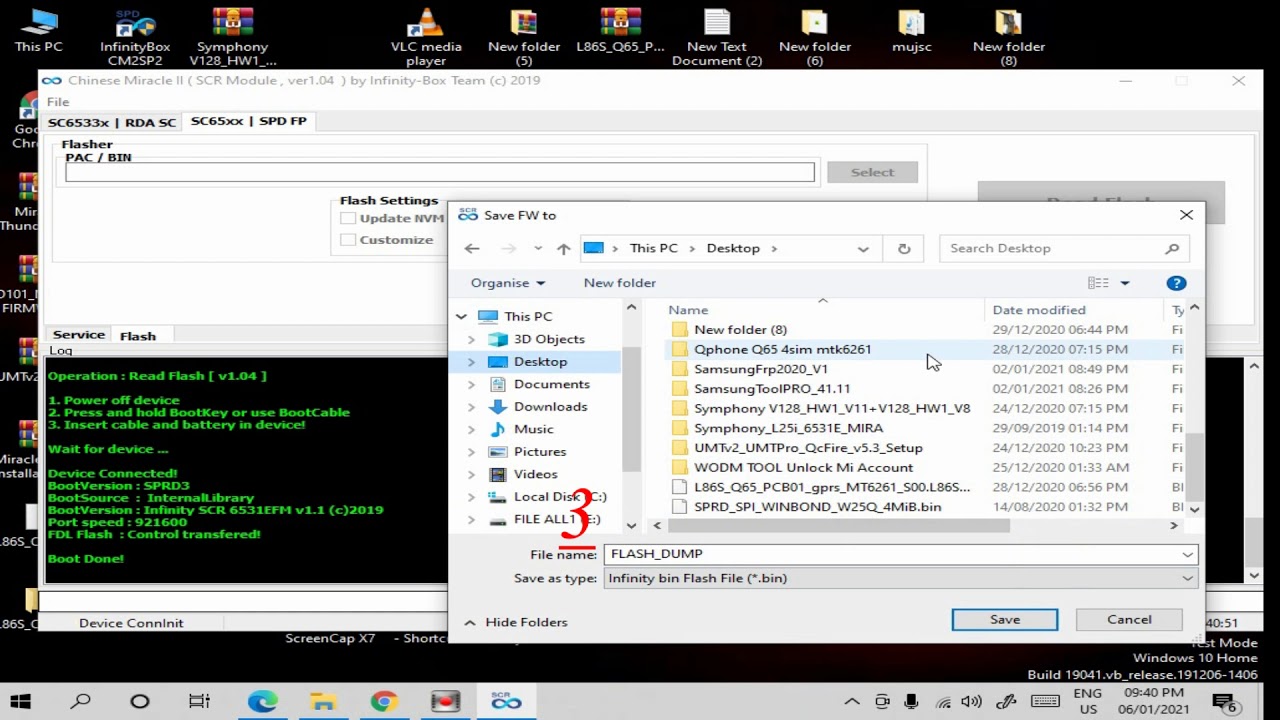Click the search magnifier icon

1172,248
